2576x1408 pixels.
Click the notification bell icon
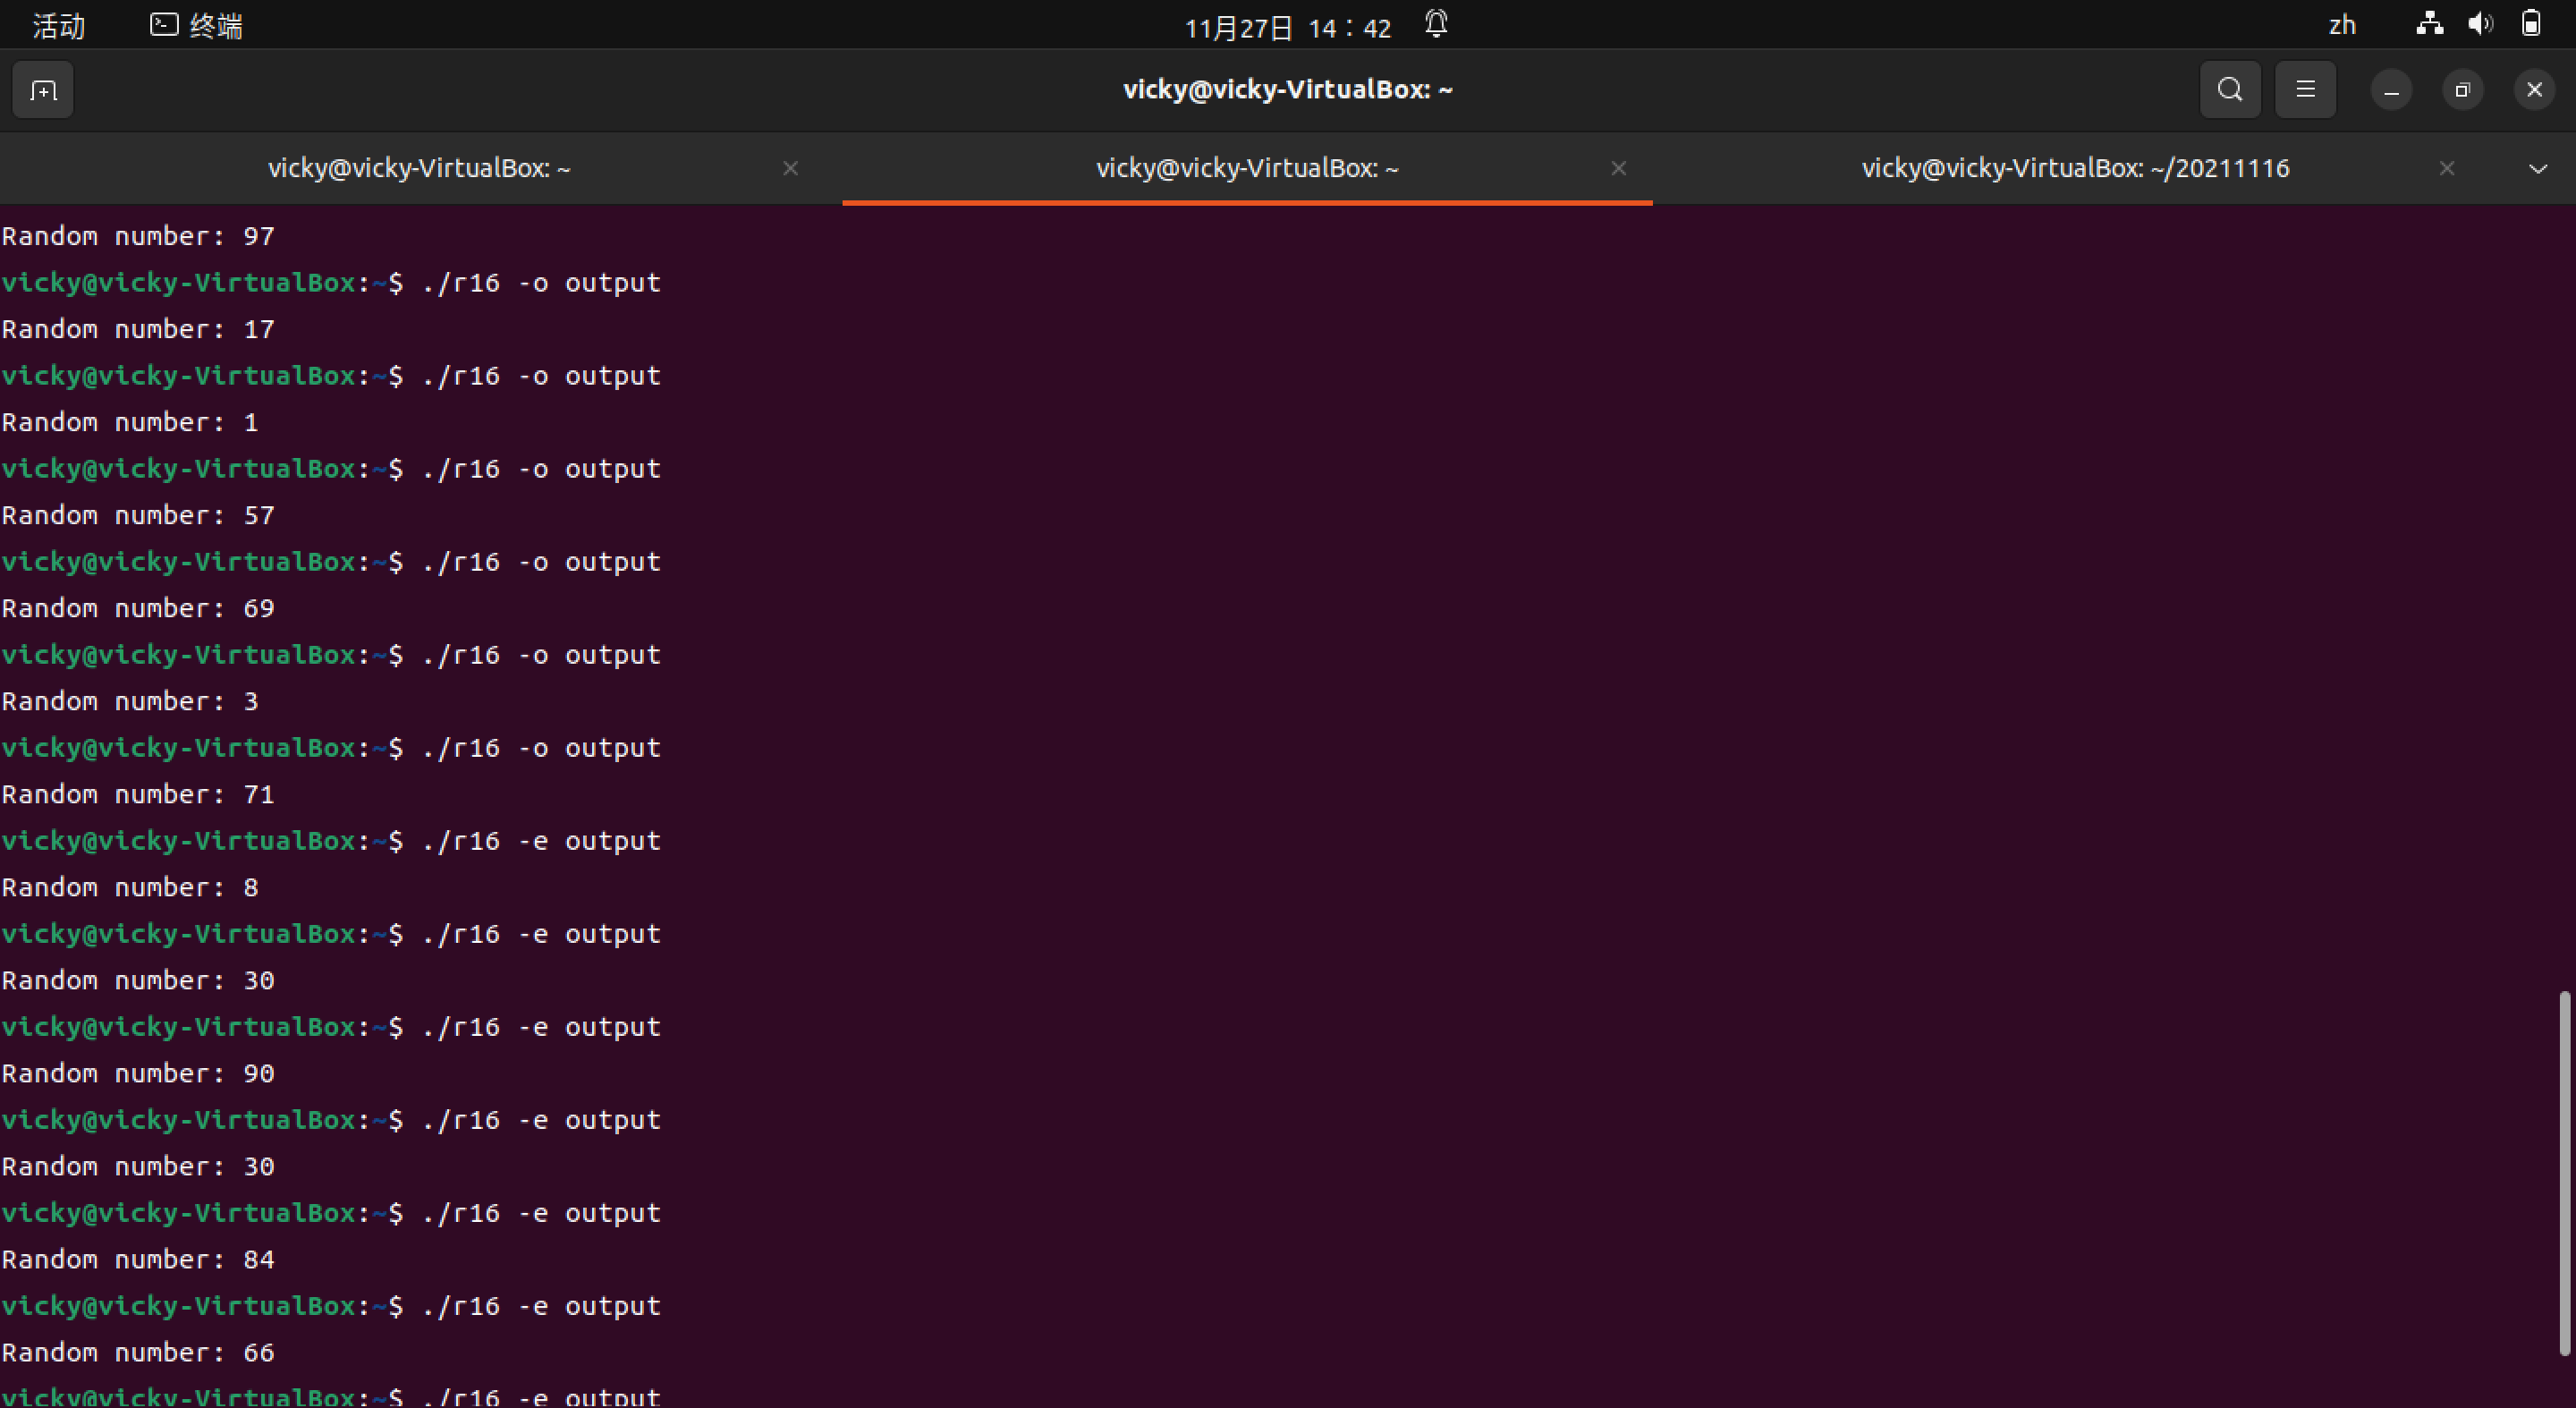pyautogui.click(x=1436, y=24)
